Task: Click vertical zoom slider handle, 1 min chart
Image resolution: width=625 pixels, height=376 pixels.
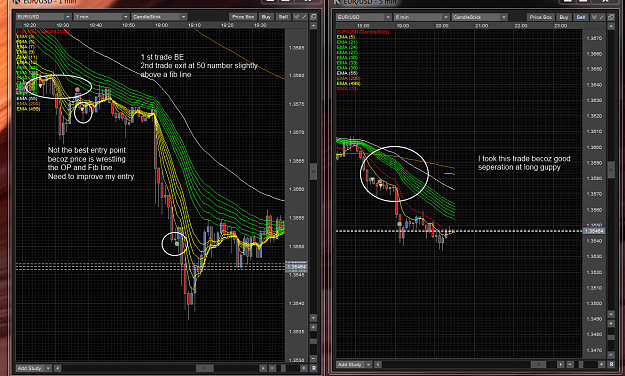Action: point(314,341)
